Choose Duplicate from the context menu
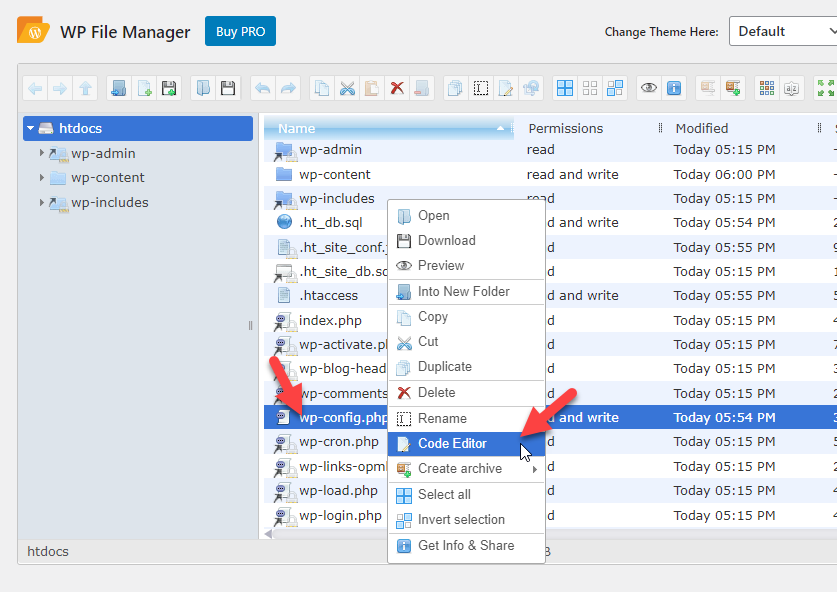 pyautogui.click(x=467, y=367)
